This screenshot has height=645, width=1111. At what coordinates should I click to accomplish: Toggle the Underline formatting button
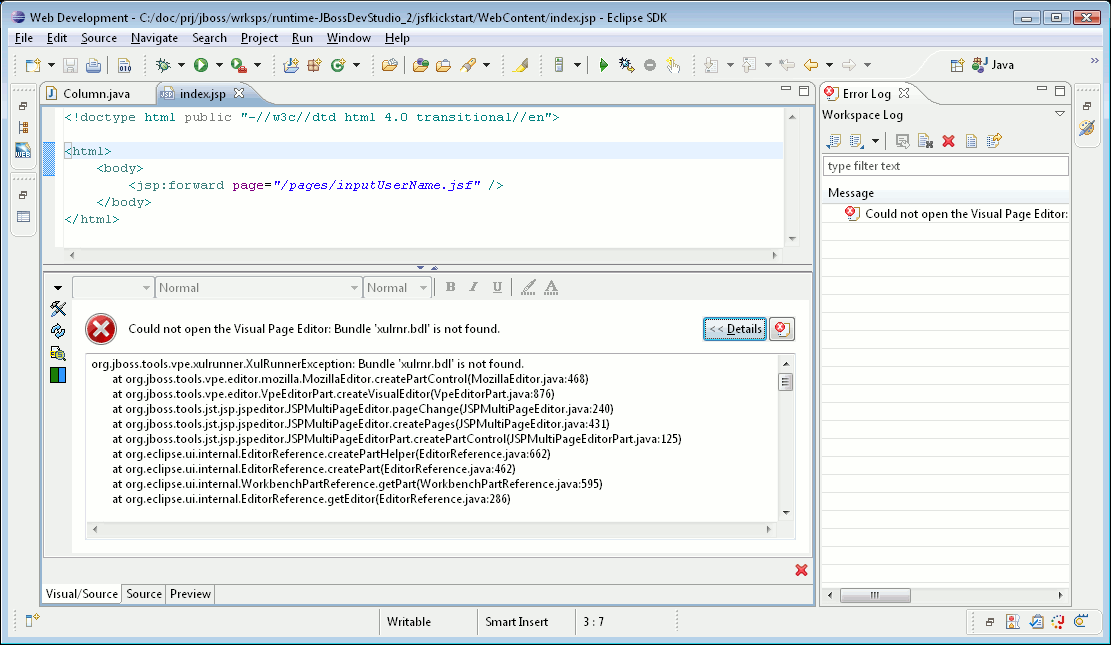pos(497,287)
